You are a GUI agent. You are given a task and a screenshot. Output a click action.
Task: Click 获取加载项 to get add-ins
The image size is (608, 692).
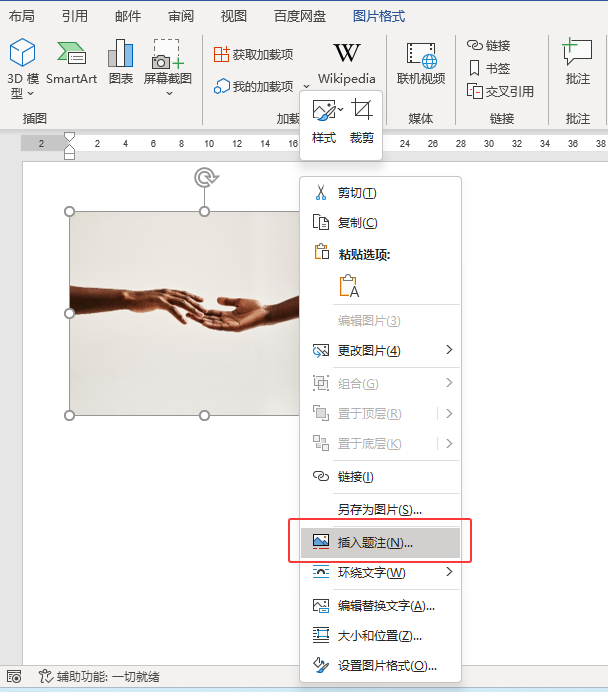tap(253, 54)
